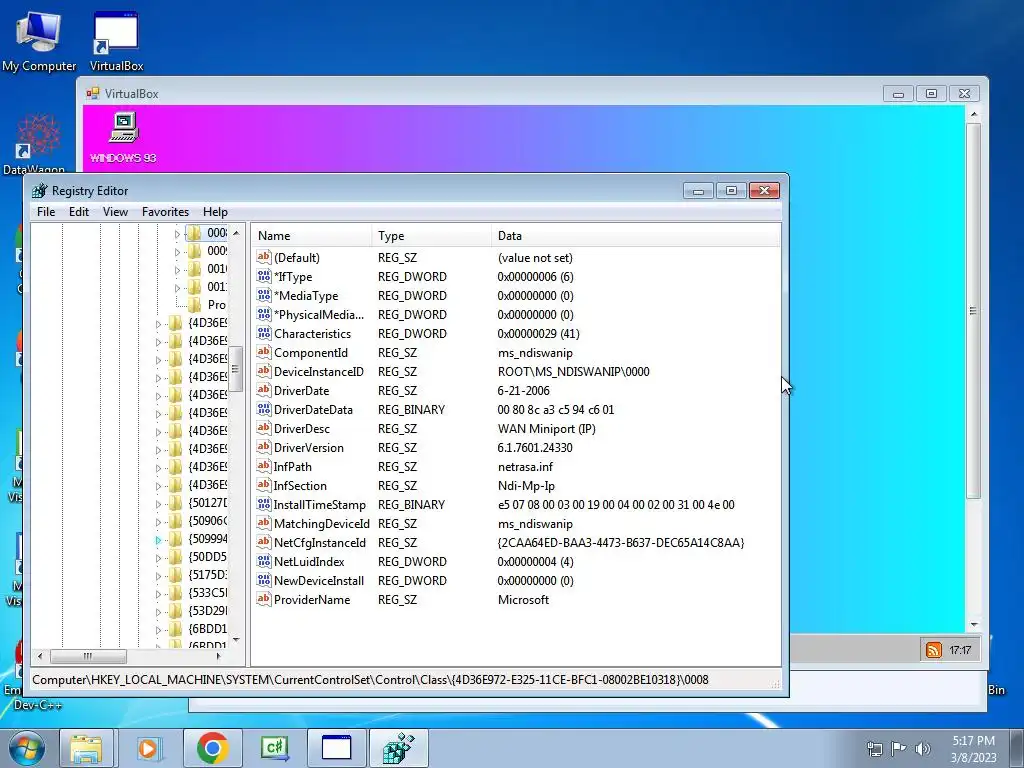
Task: Click the string icon beside ProviderName
Action: coord(264,599)
